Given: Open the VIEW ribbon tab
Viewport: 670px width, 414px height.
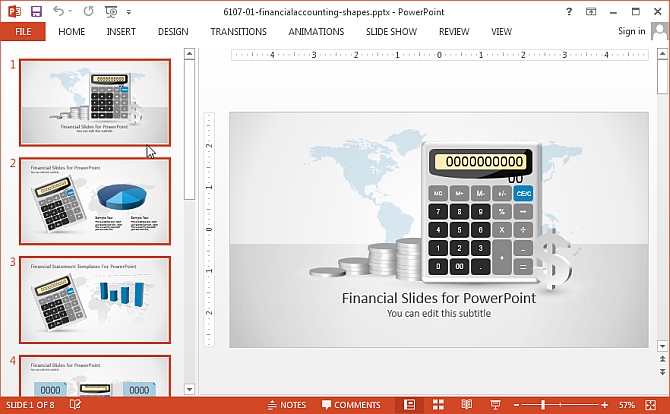Looking at the screenshot, I should click(501, 32).
